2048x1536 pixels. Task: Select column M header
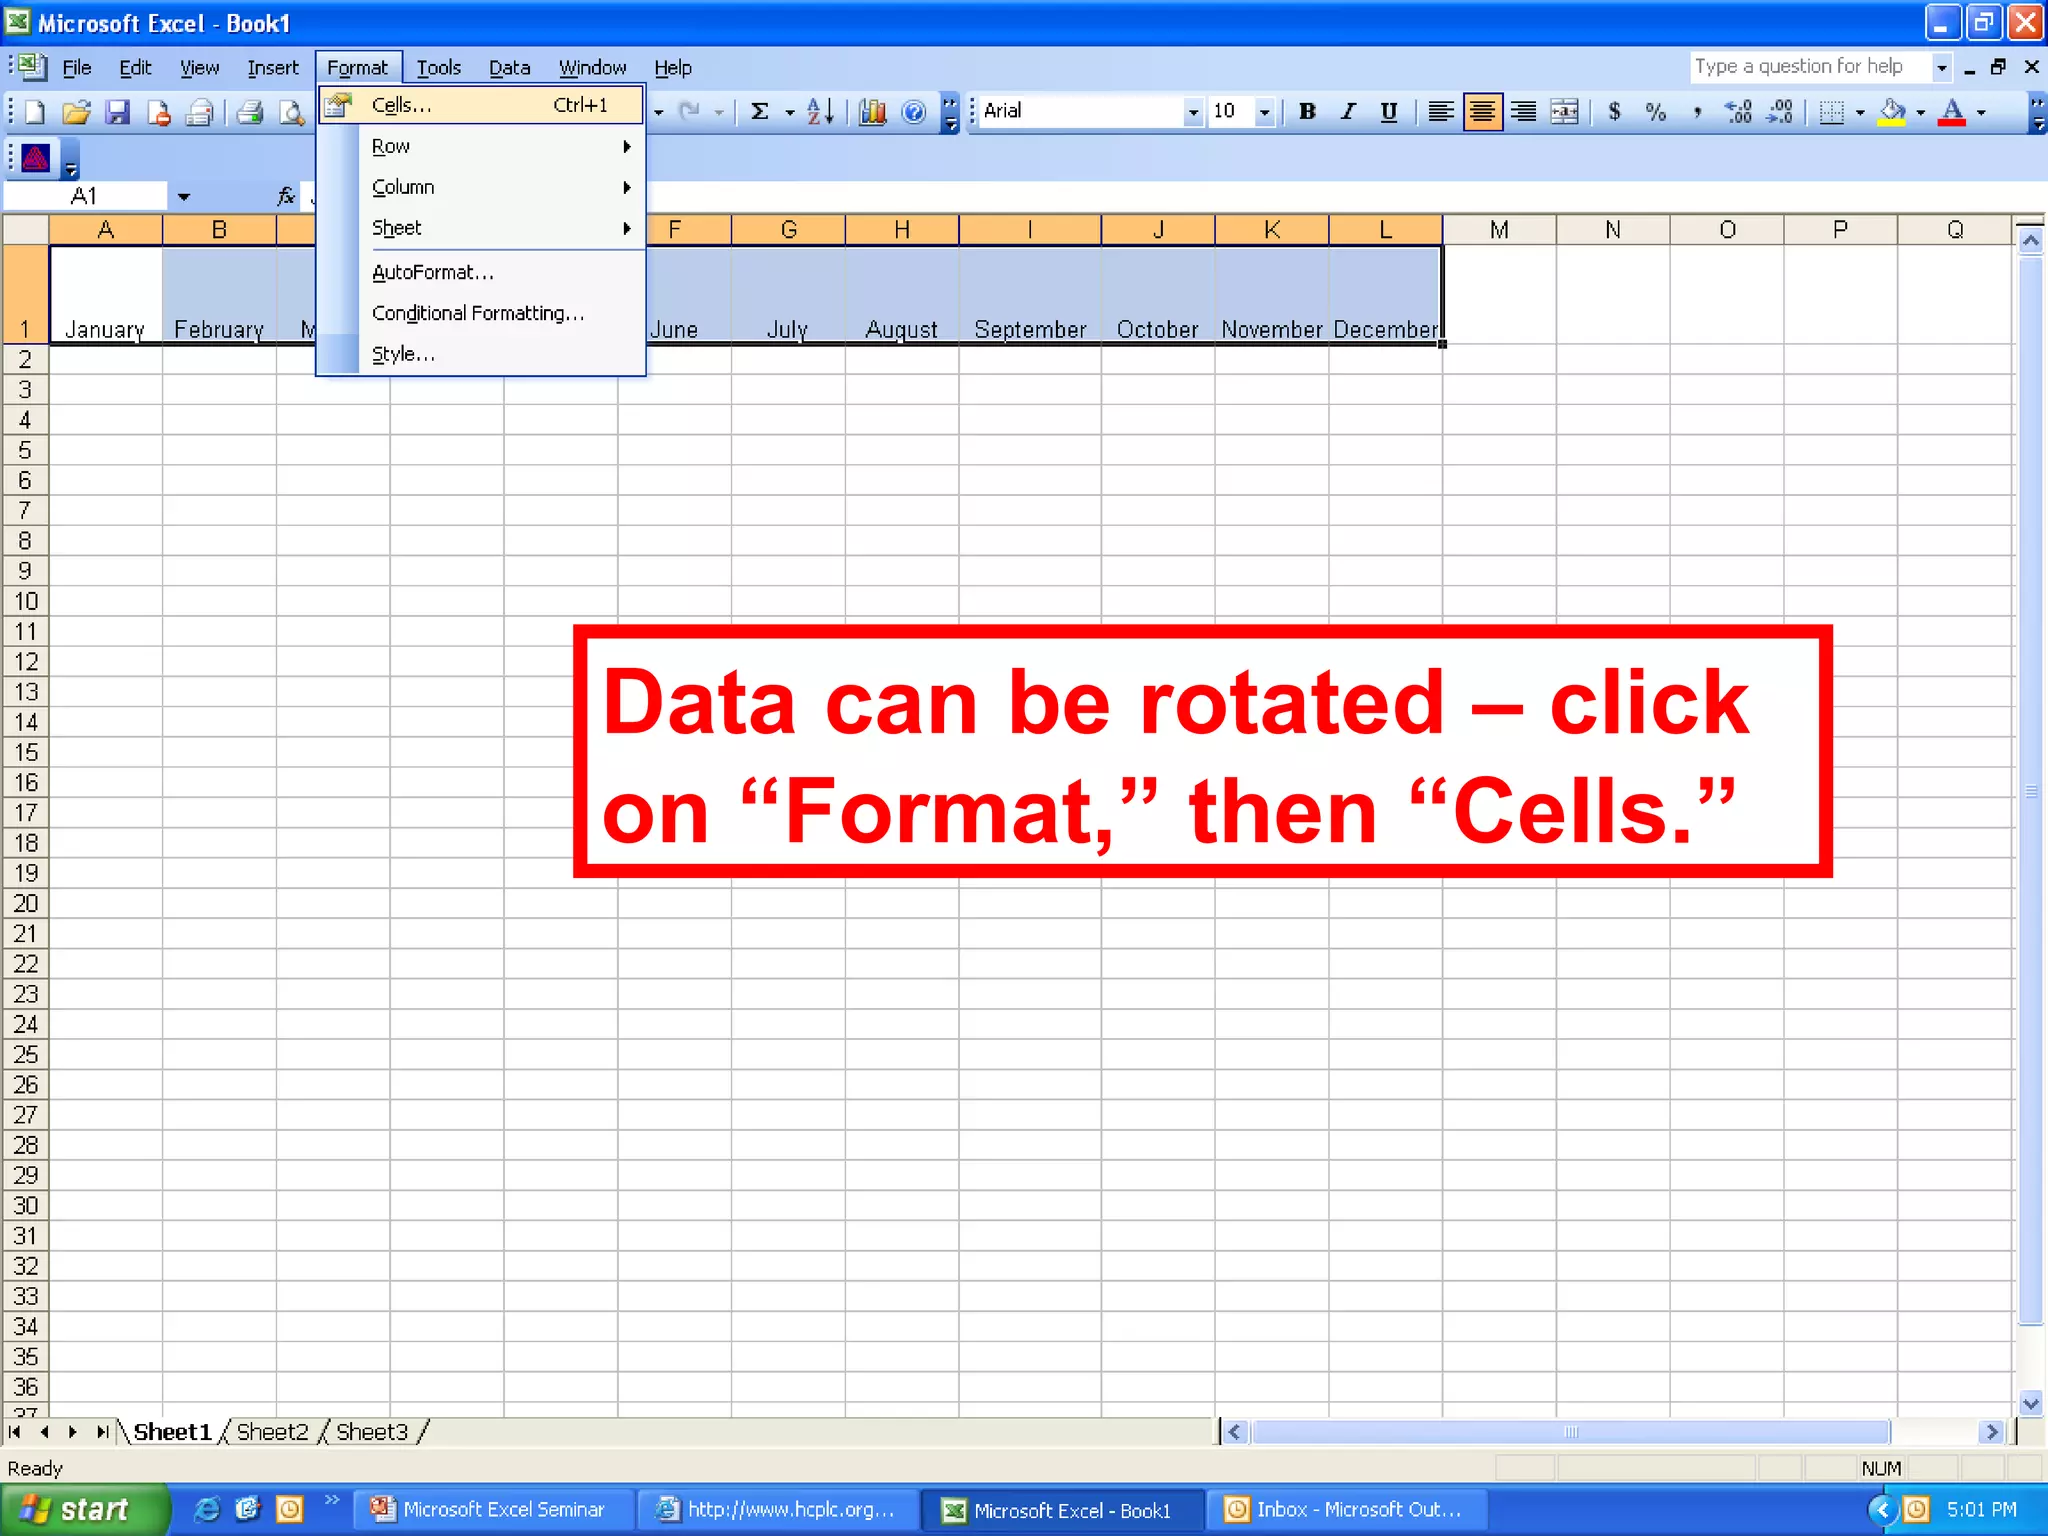[1499, 230]
